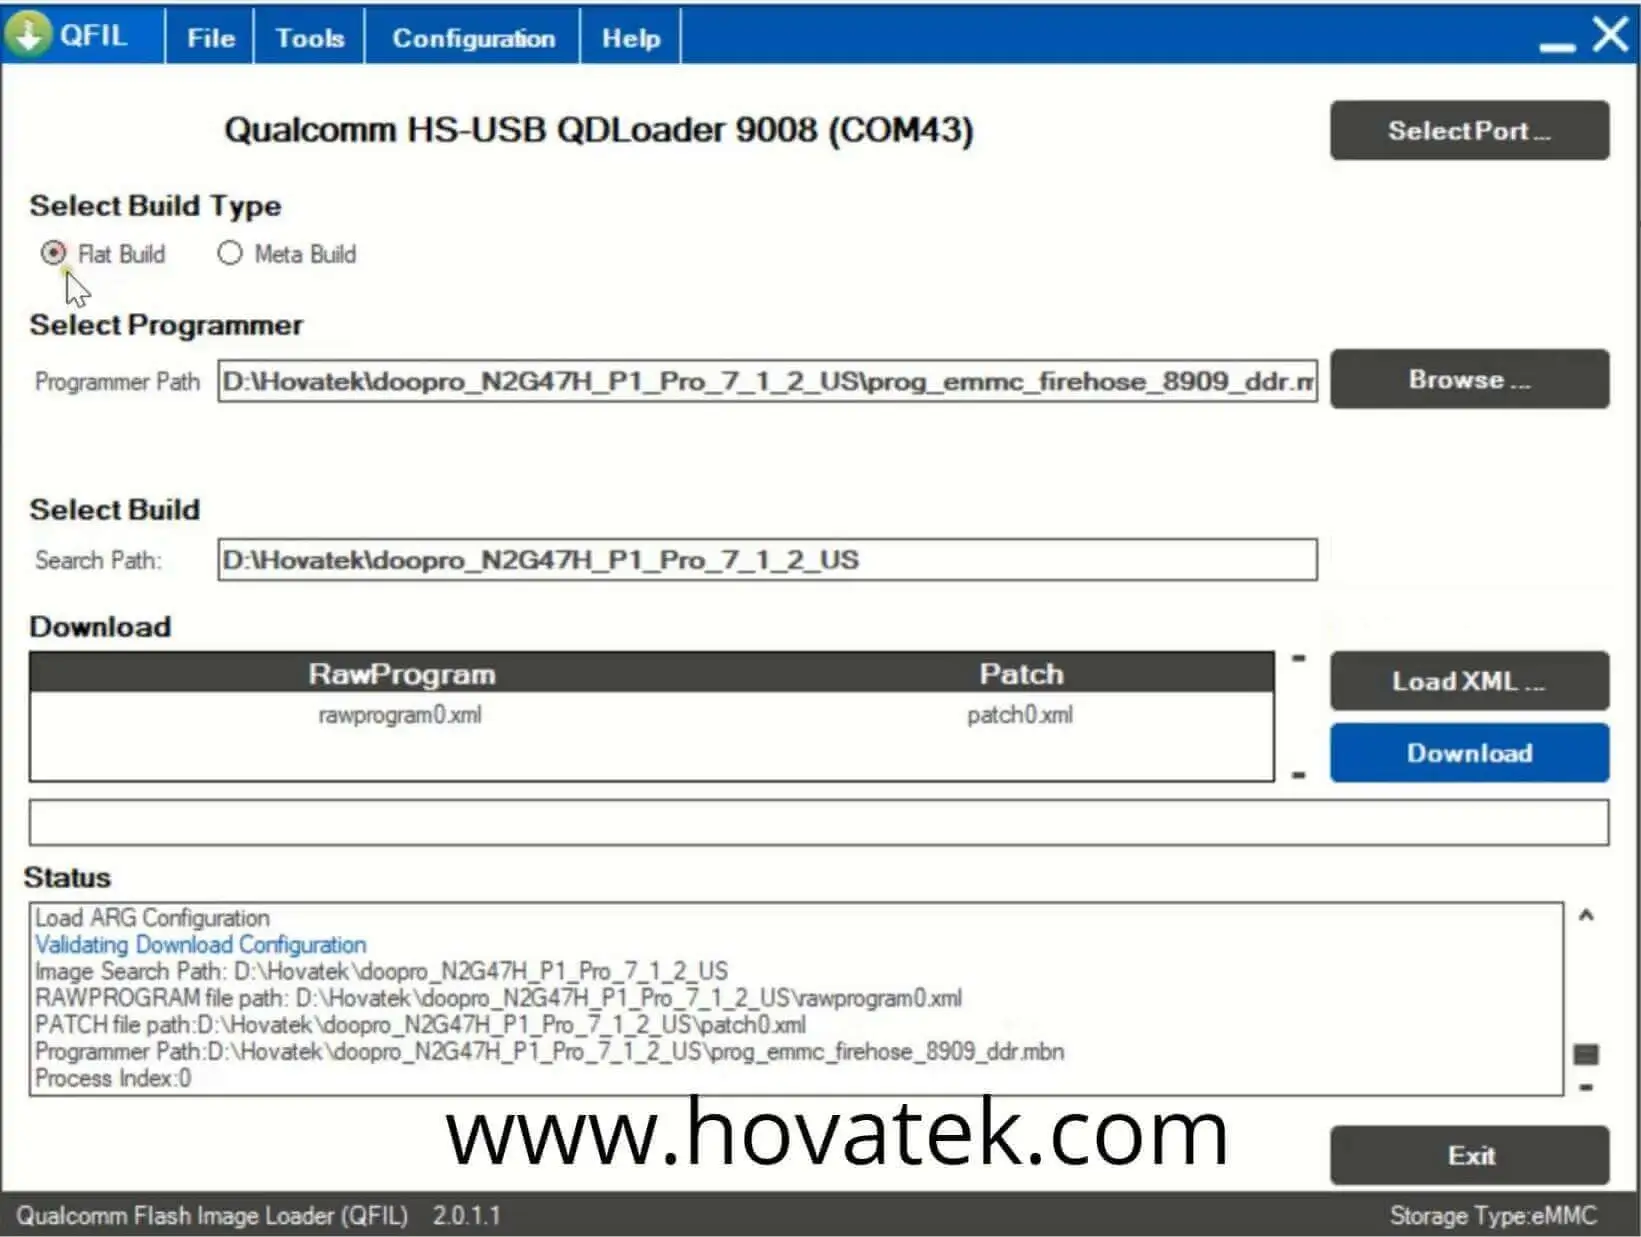Minimize the QFIL window
The image size is (1641, 1237).
1557,46
